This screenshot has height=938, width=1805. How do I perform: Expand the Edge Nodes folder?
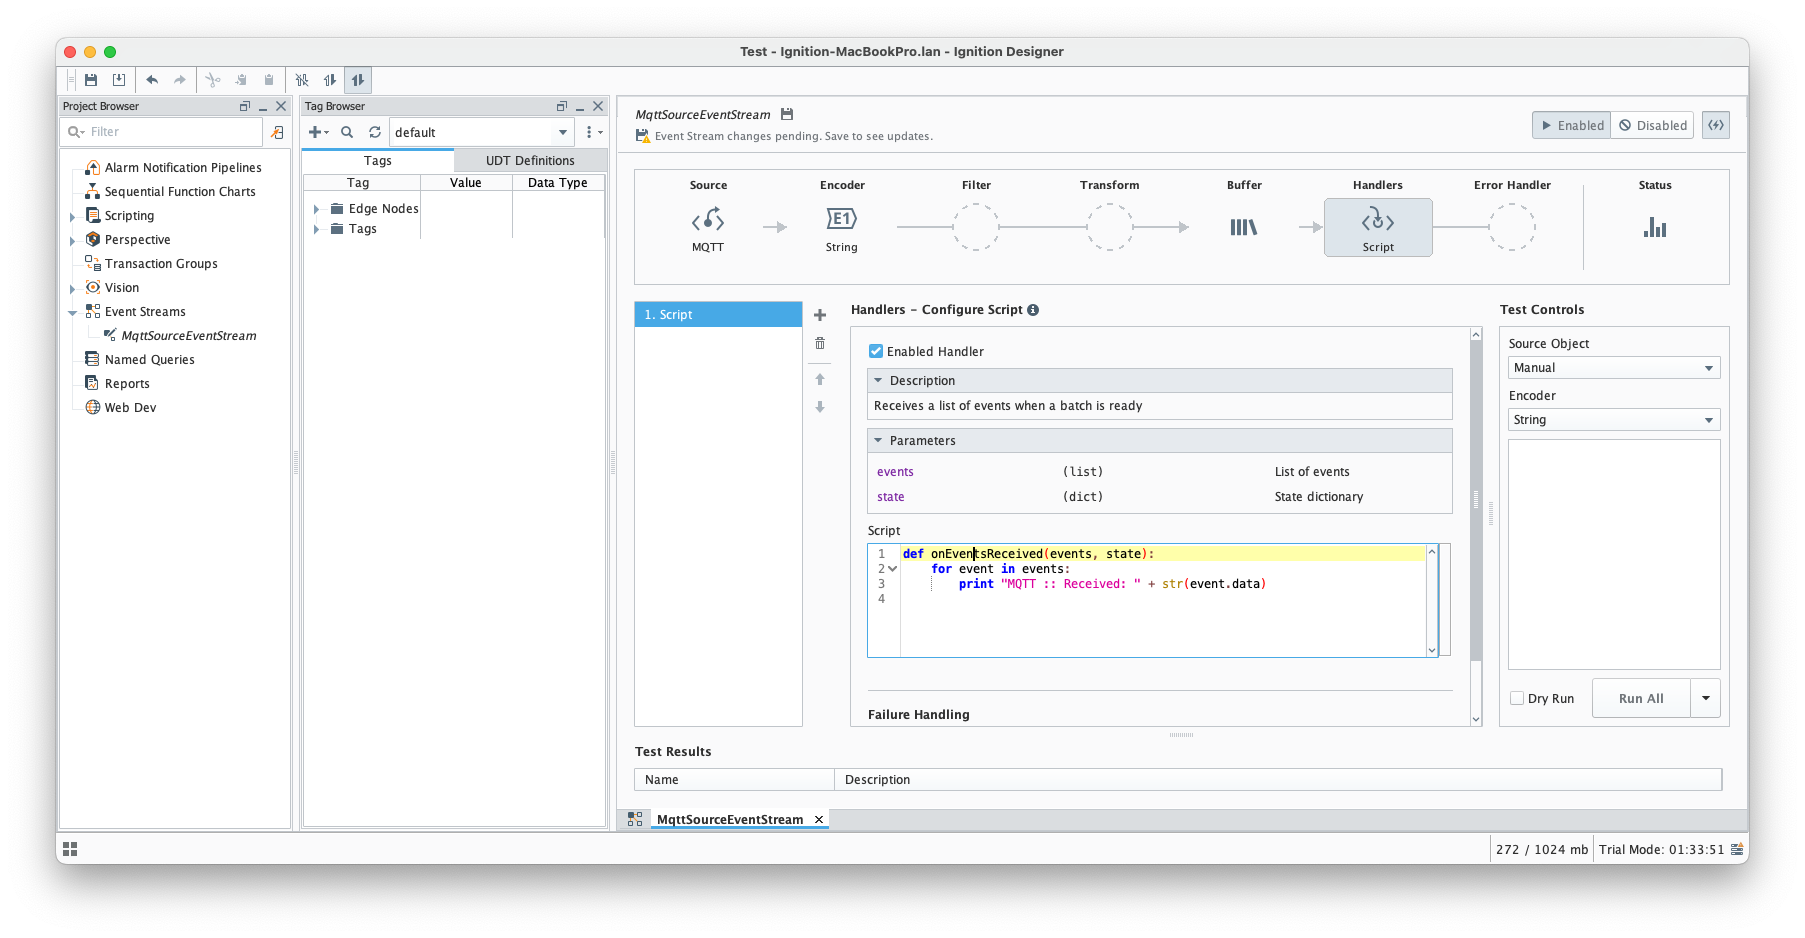click(x=316, y=209)
